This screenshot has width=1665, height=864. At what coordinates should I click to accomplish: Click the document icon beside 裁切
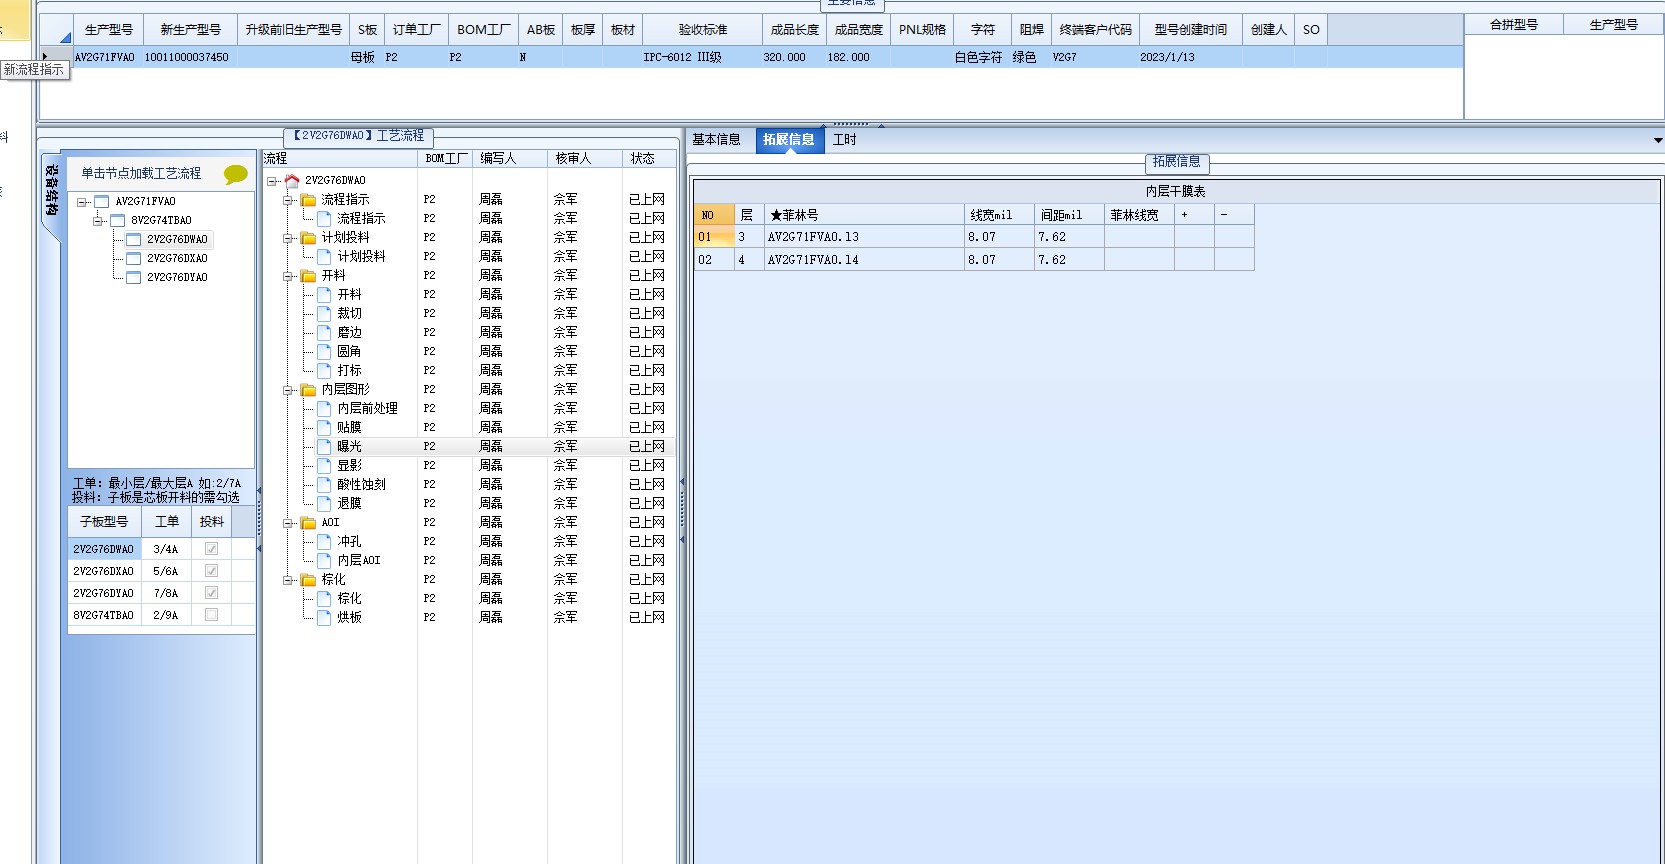(324, 314)
